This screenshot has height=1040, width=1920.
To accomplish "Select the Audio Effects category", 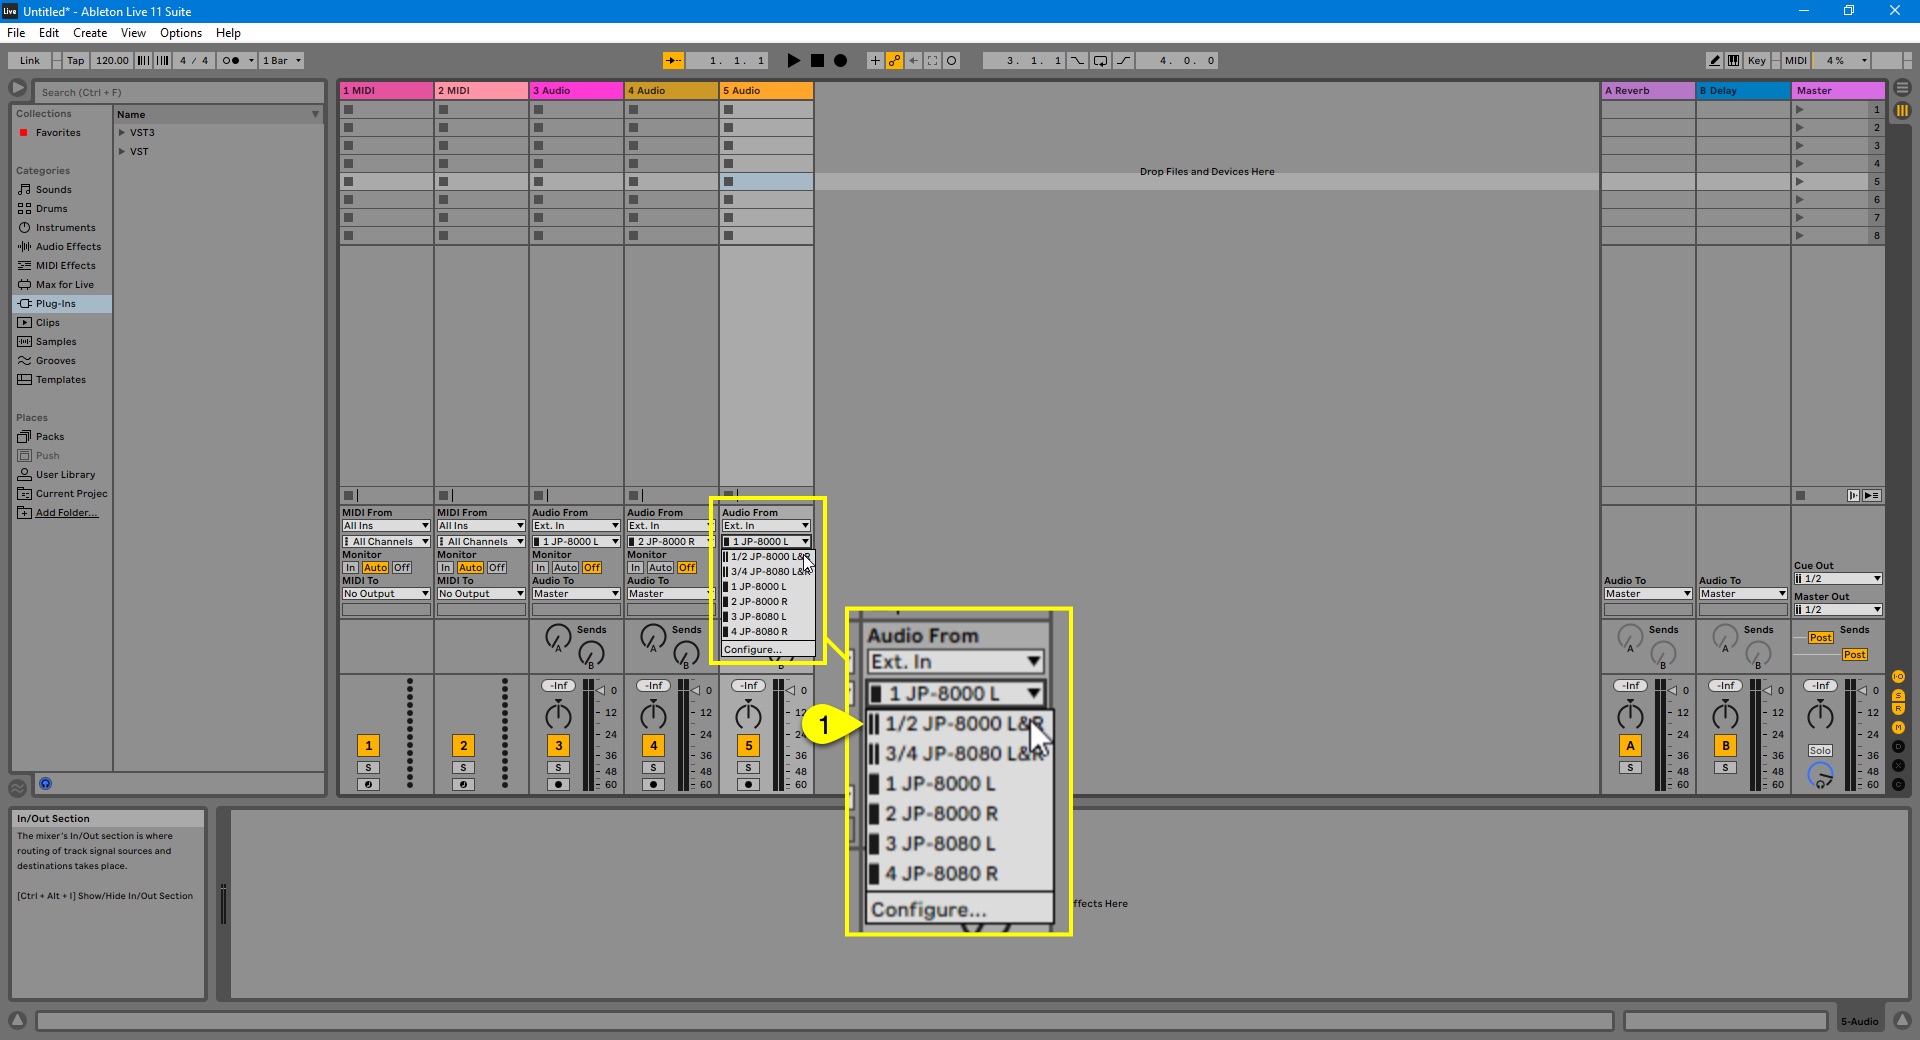I will [68, 247].
